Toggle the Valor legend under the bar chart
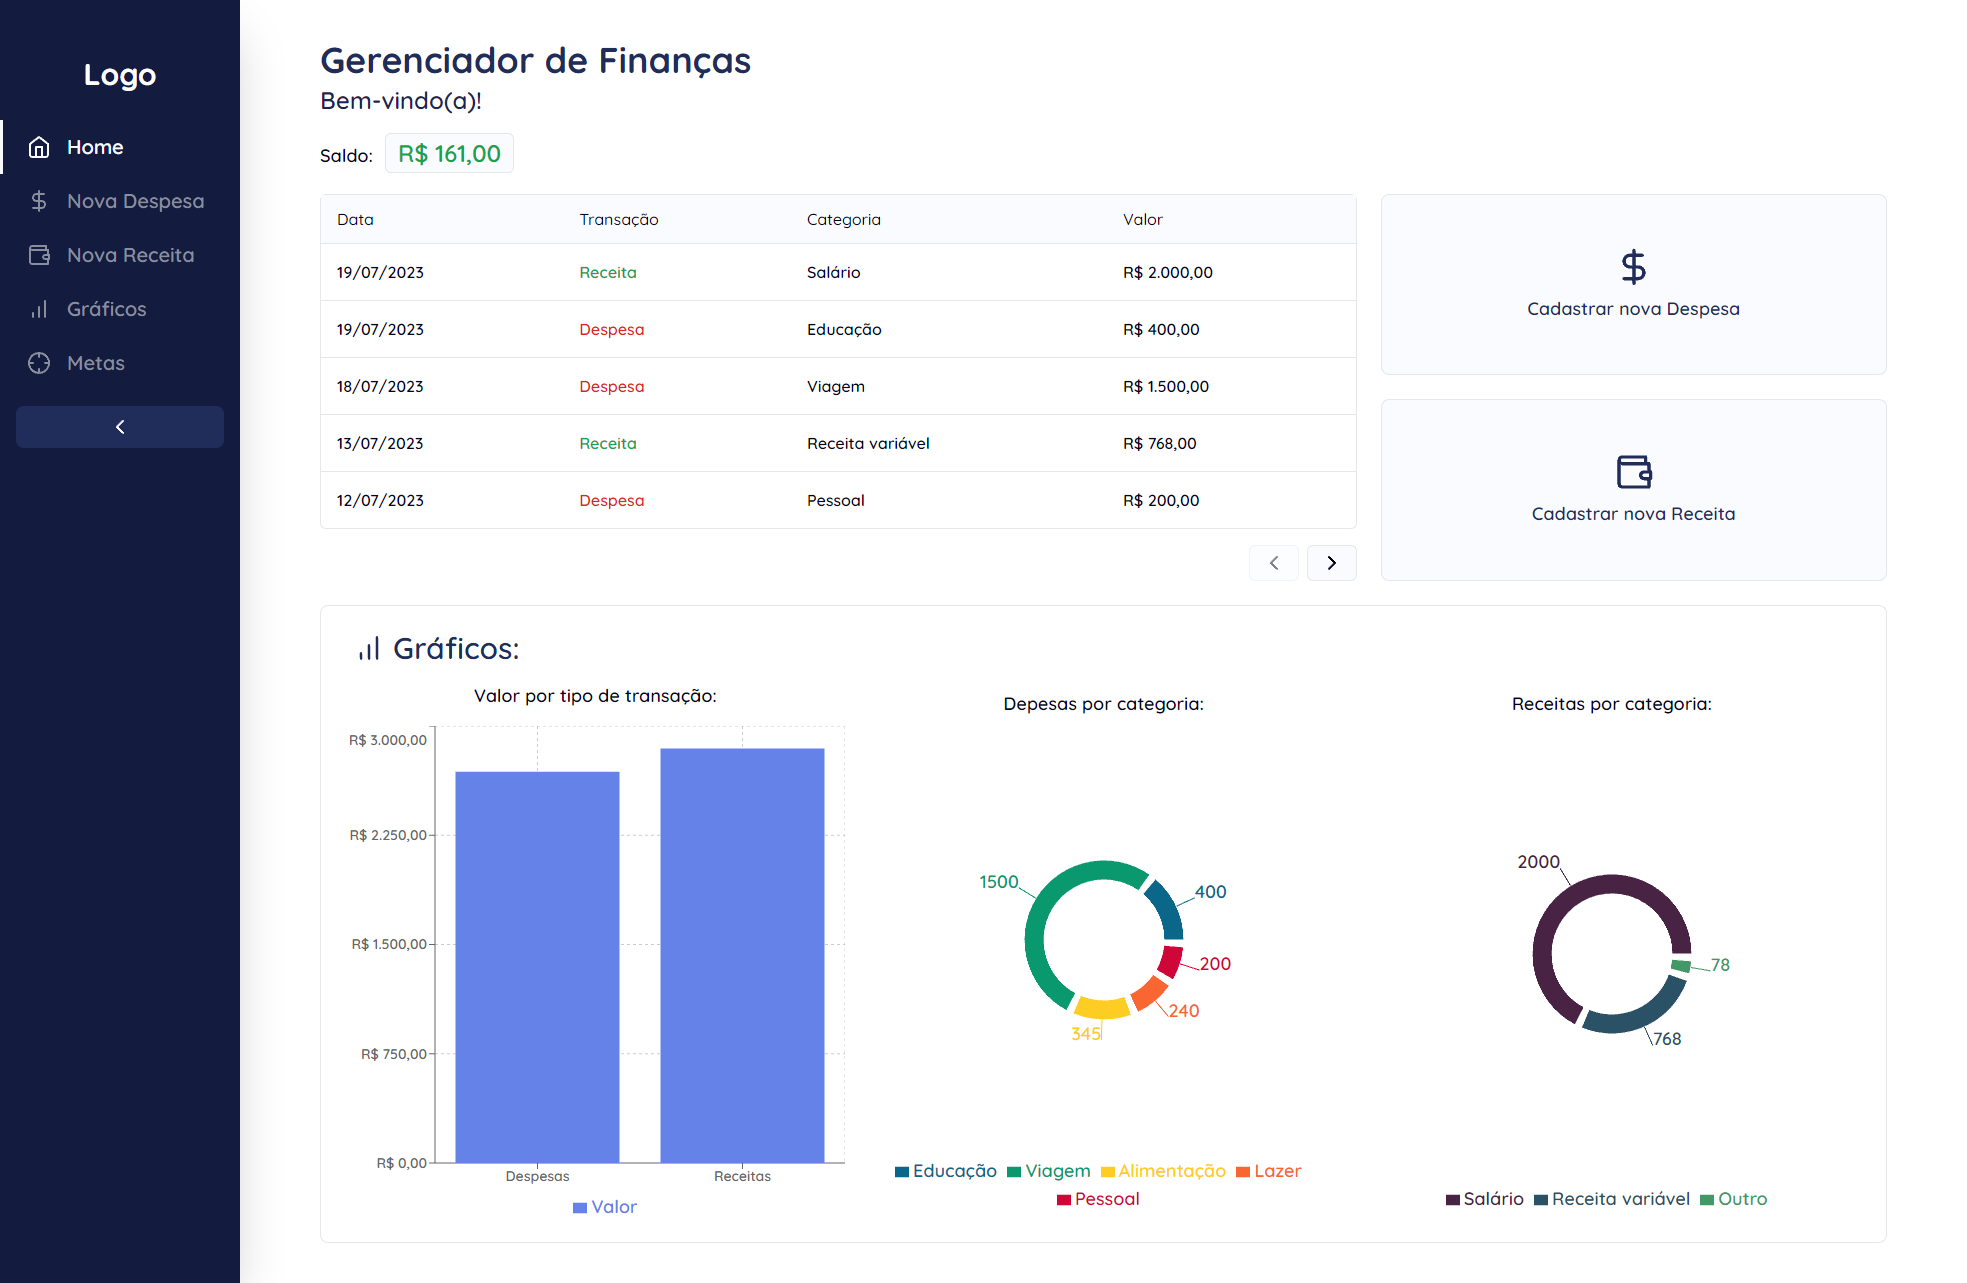 tap(604, 1207)
